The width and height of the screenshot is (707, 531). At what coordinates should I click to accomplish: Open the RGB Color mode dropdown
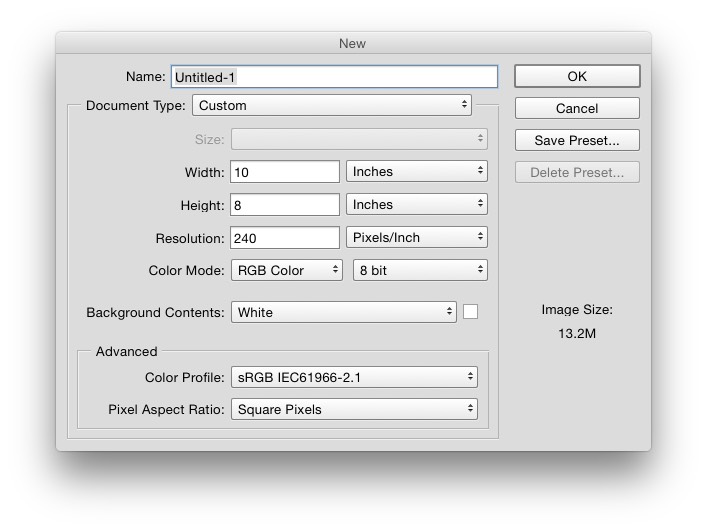[287, 270]
